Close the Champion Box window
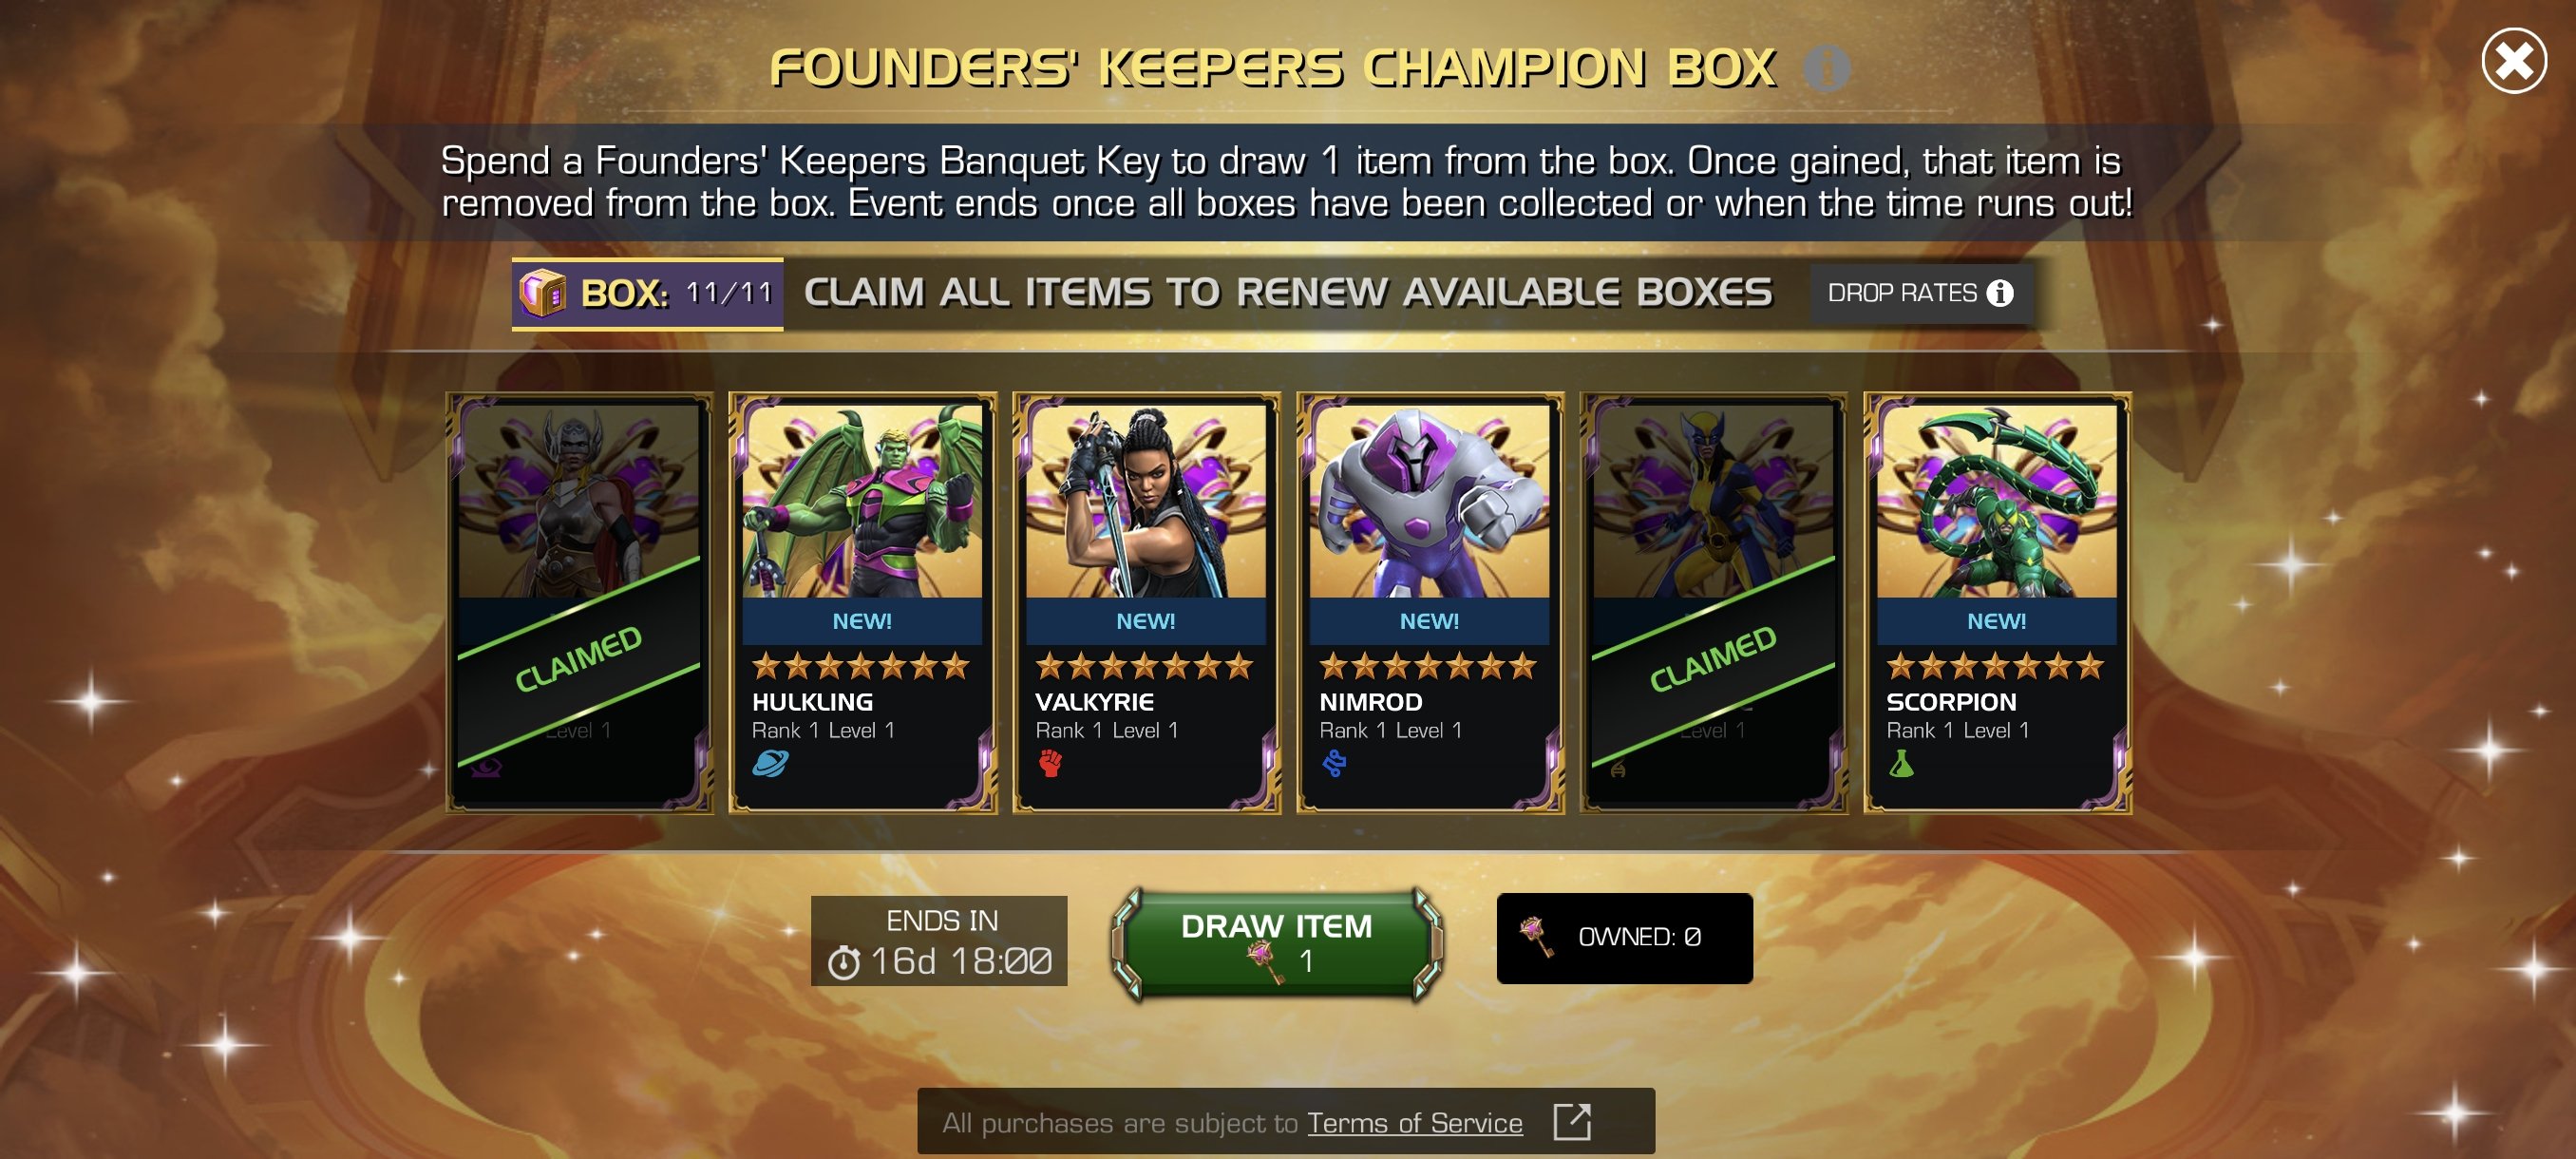2576x1159 pixels. pyautogui.click(x=2513, y=61)
